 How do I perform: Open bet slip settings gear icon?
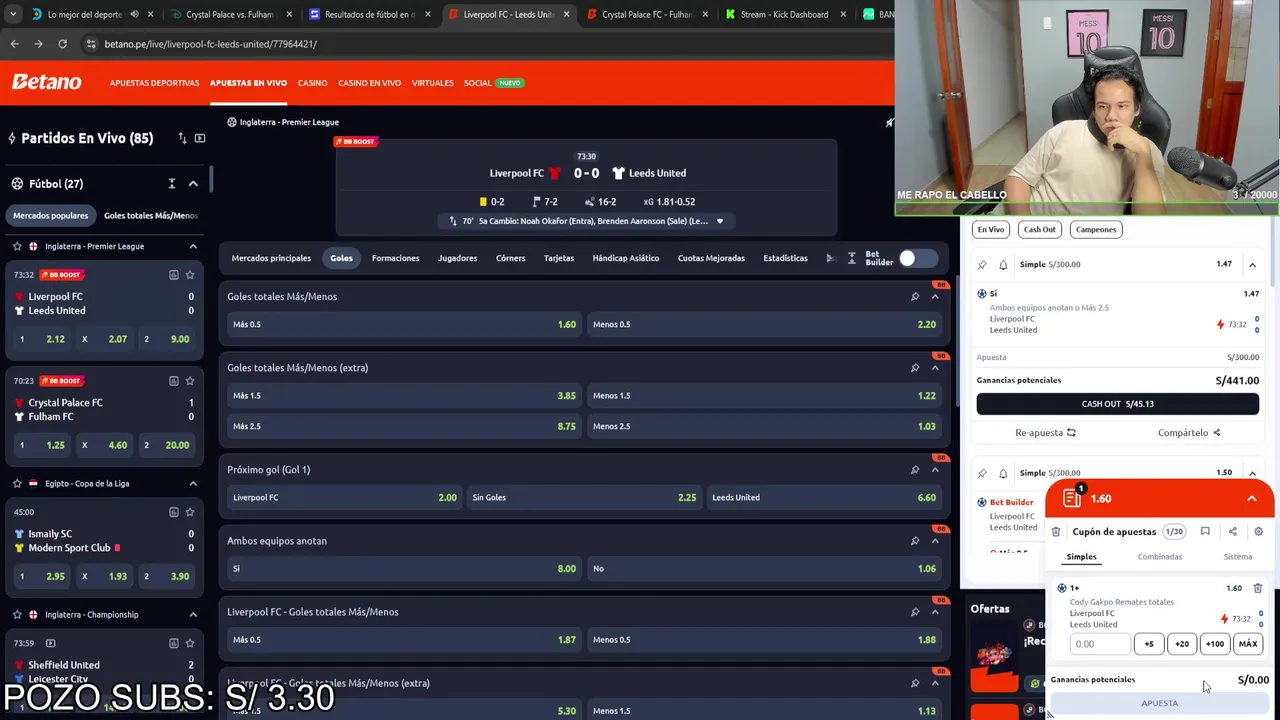tap(1258, 532)
